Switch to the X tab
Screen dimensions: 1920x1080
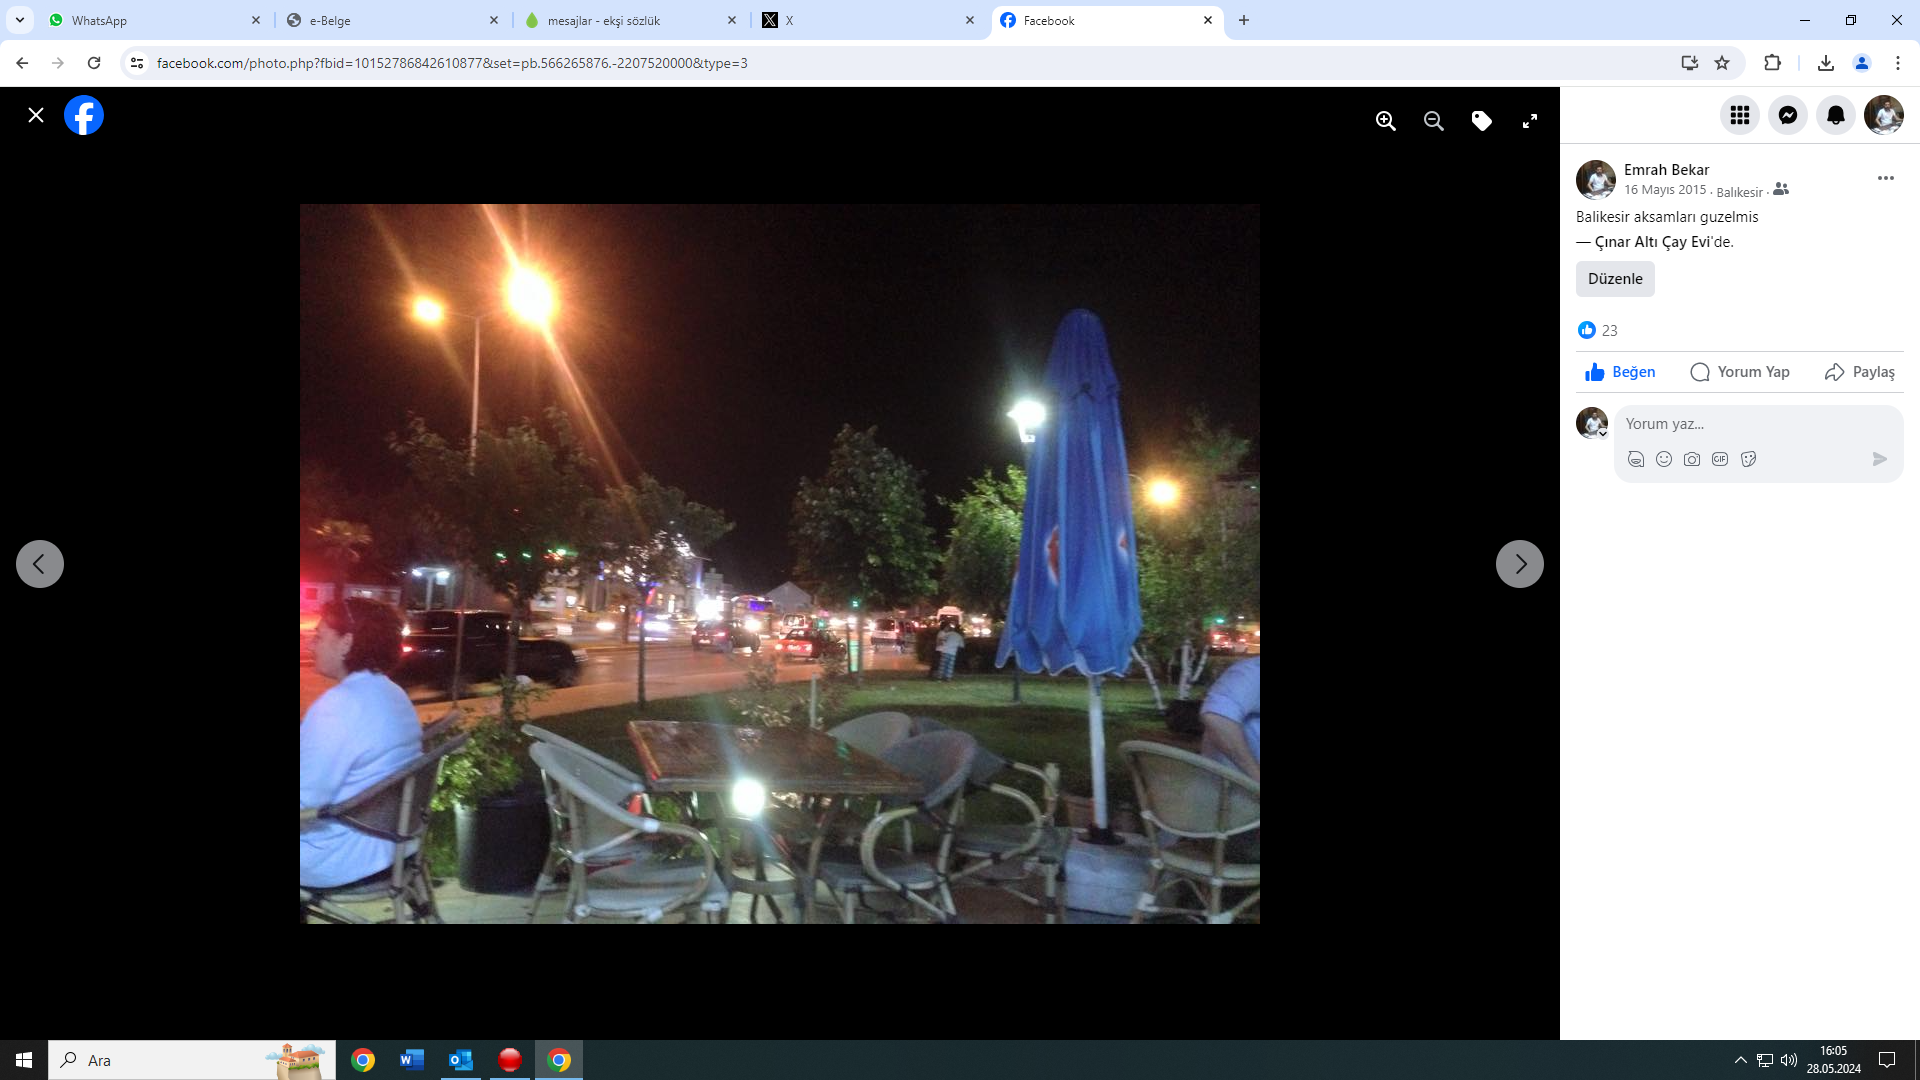tap(868, 20)
